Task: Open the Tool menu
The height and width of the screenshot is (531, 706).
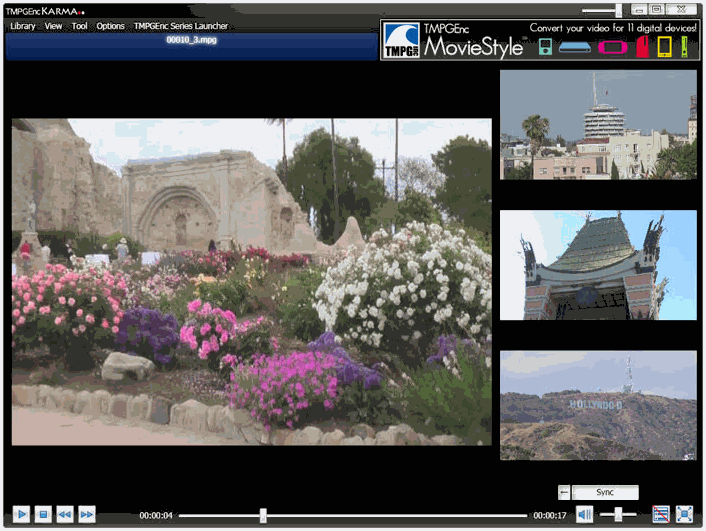Action: (x=79, y=26)
